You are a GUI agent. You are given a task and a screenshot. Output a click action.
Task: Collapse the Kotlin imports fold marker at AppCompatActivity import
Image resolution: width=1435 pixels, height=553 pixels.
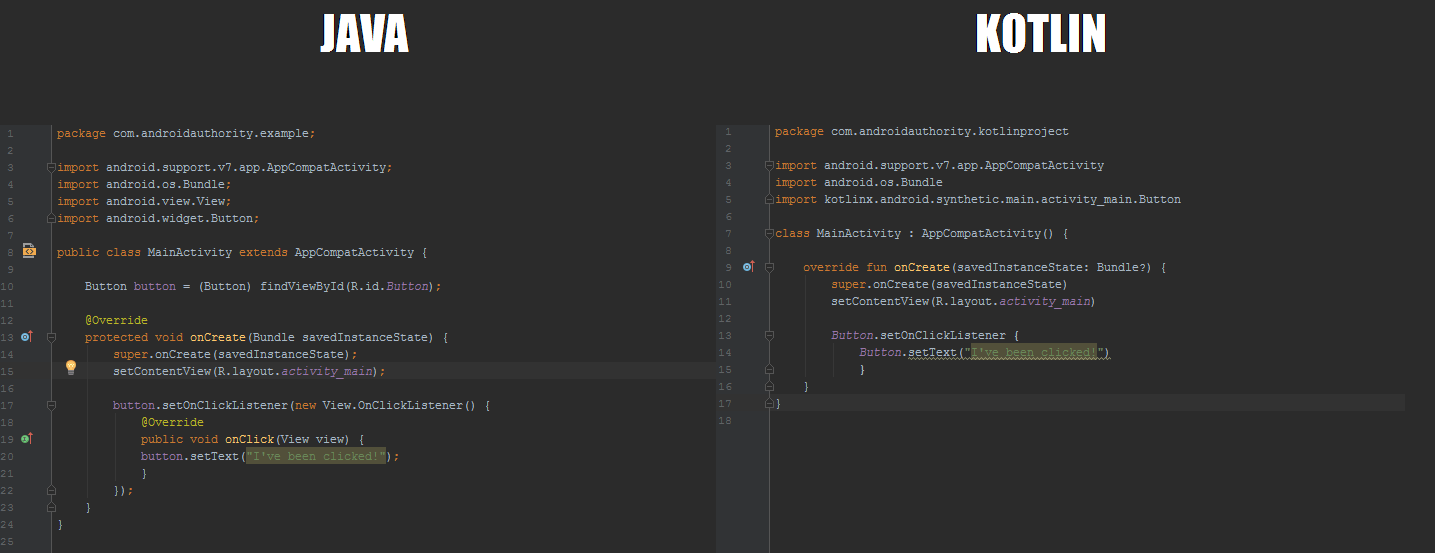tap(769, 165)
